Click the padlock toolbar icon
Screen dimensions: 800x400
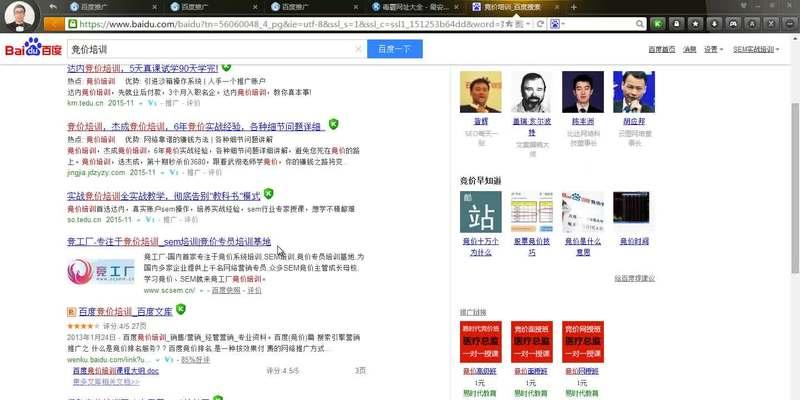coord(677,23)
